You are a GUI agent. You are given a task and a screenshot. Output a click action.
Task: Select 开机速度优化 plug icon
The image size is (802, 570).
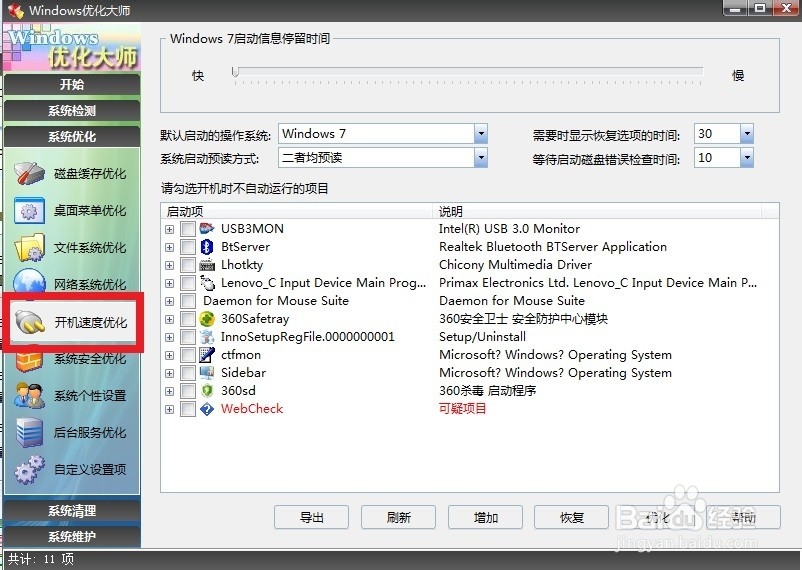click(x=31, y=322)
